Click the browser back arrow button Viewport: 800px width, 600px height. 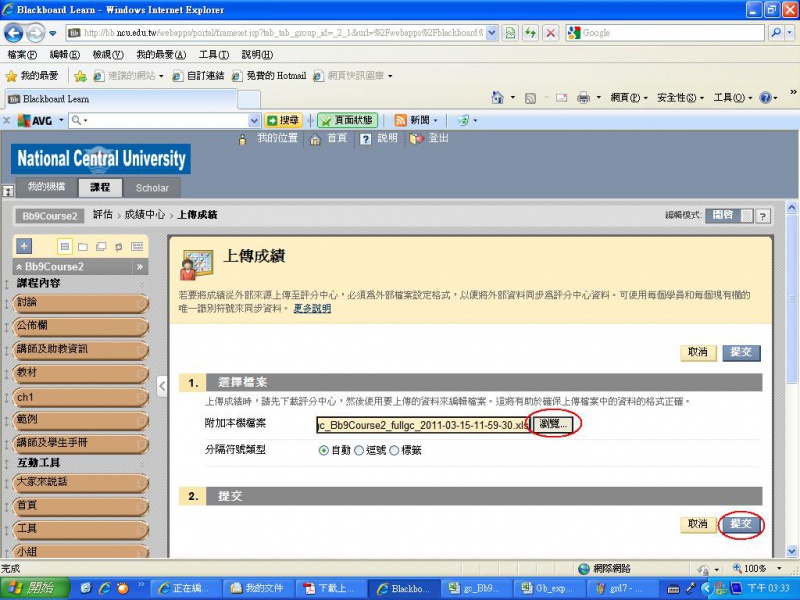pyautogui.click(x=17, y=33)
